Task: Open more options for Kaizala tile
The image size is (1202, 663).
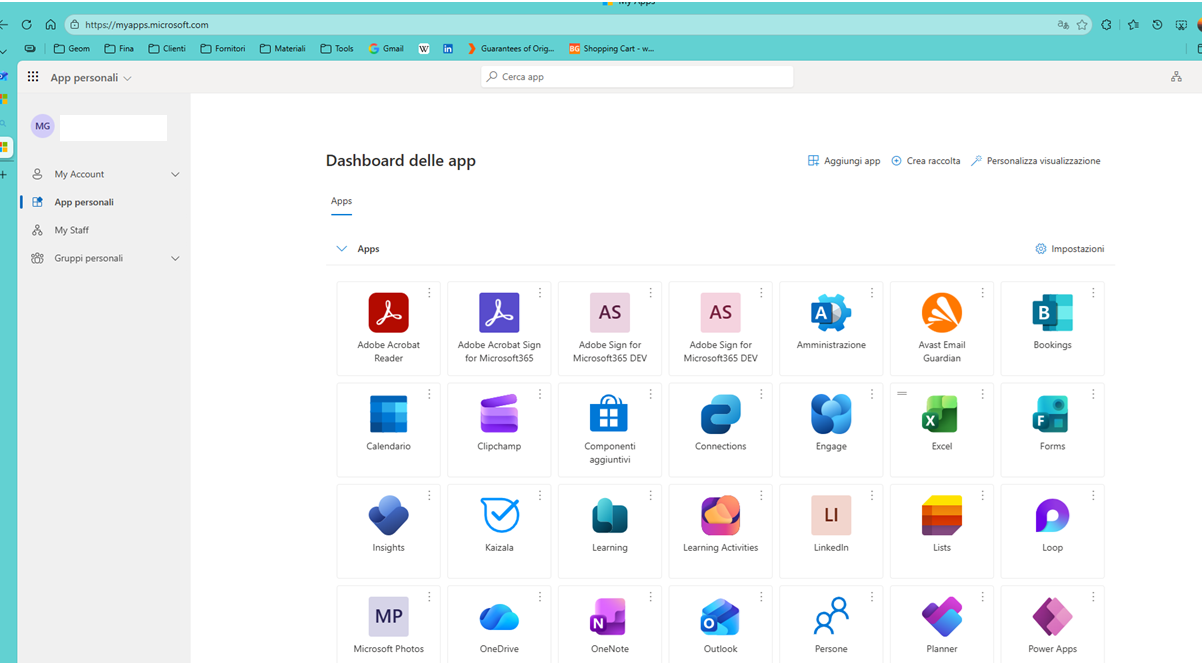Action: coord(540,495)
